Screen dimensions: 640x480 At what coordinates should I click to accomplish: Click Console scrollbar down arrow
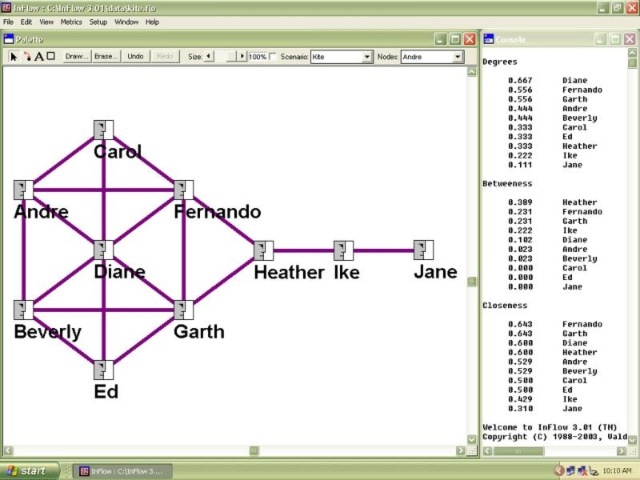632,440
